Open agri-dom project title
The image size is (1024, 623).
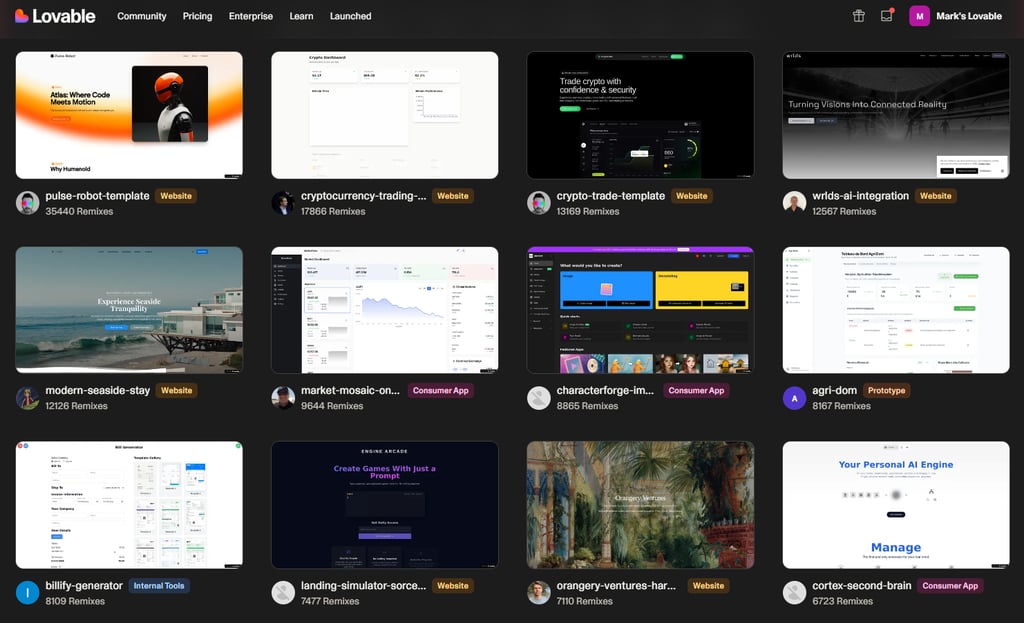[834, 390]
